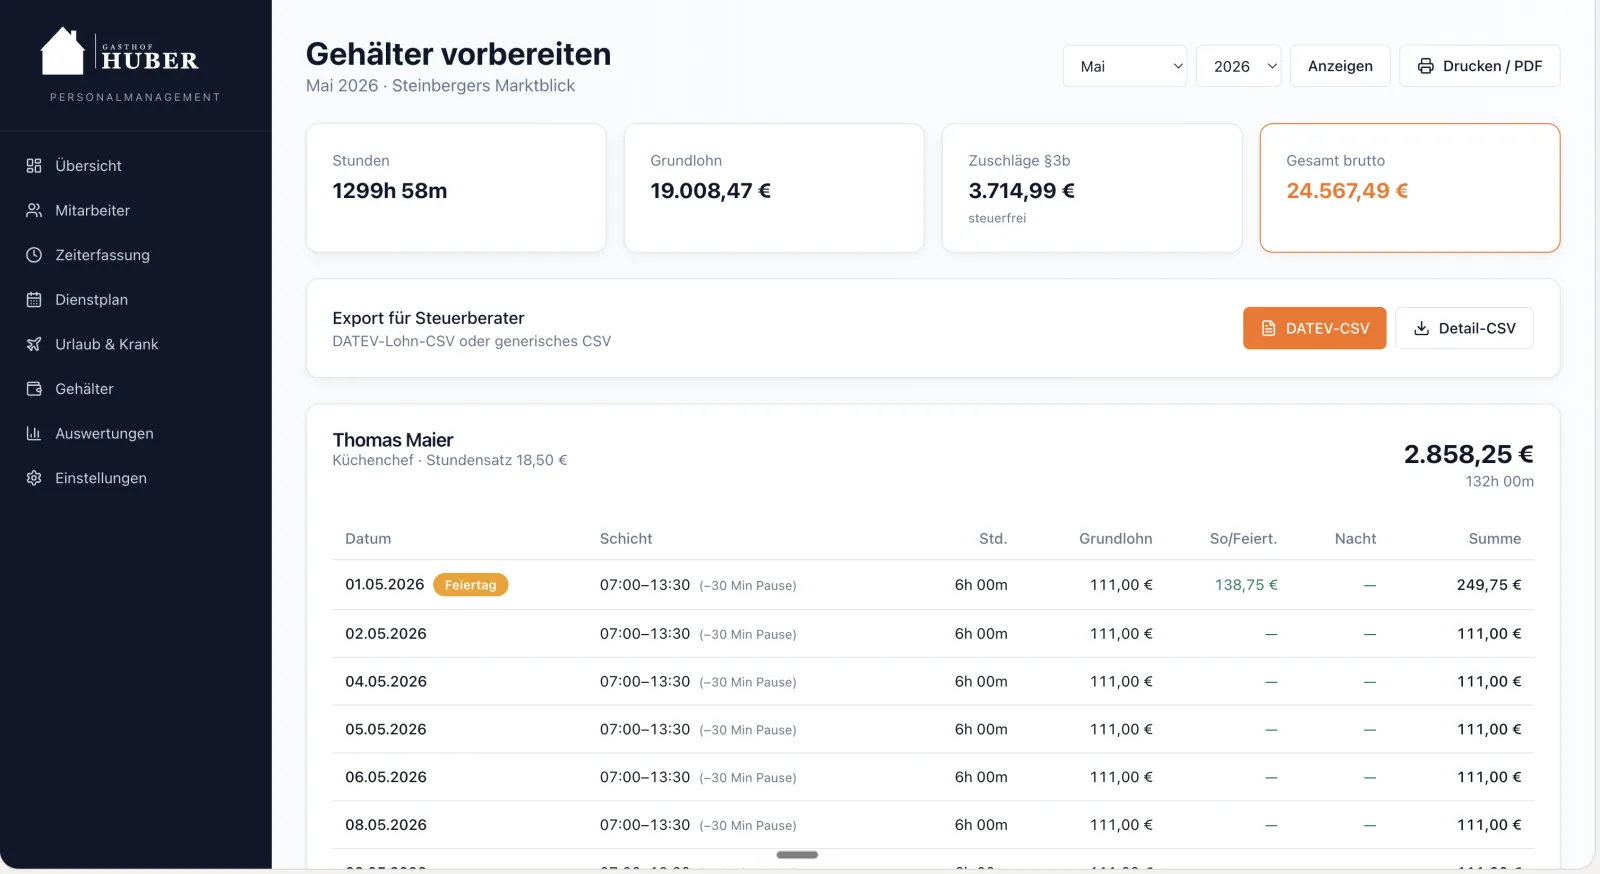Click the printer icon in Drucken / PDF
Image resolution: width=1600 pixels, height=874 pixels.
coord(1425,66)
